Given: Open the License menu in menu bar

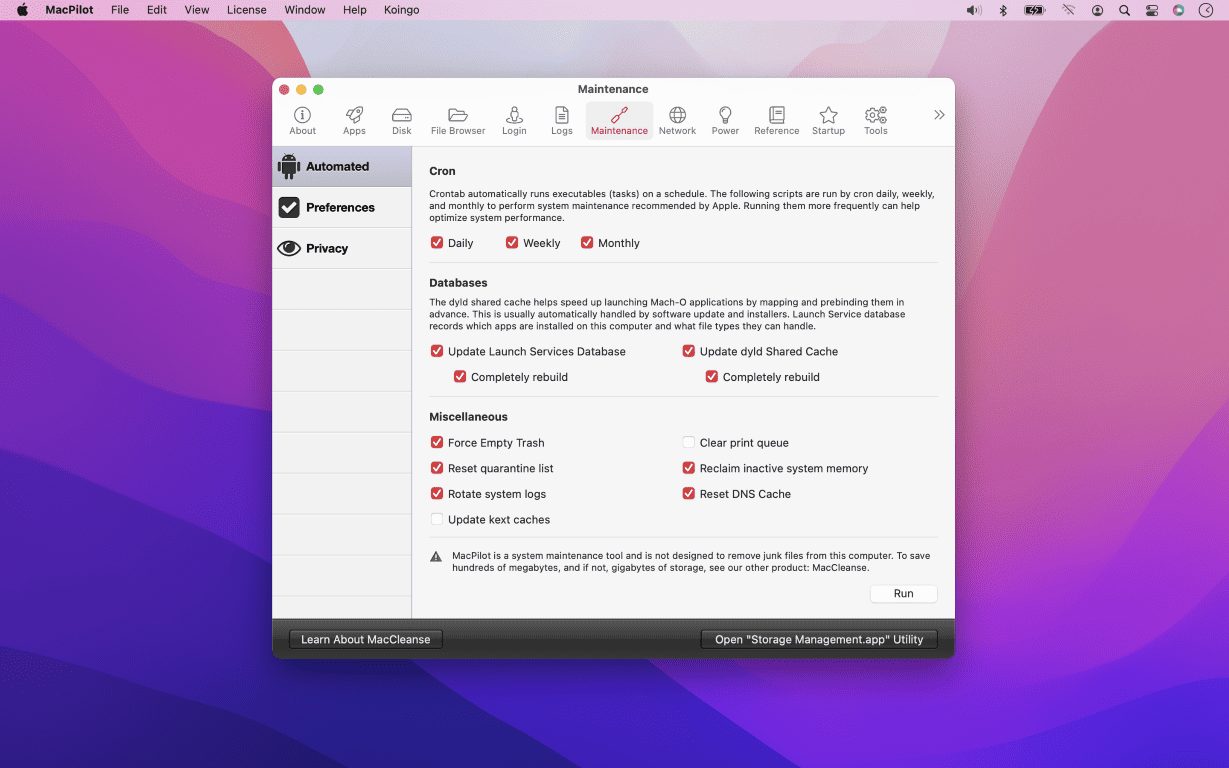Looking at the screenshot, I should (x=246, y=10).
